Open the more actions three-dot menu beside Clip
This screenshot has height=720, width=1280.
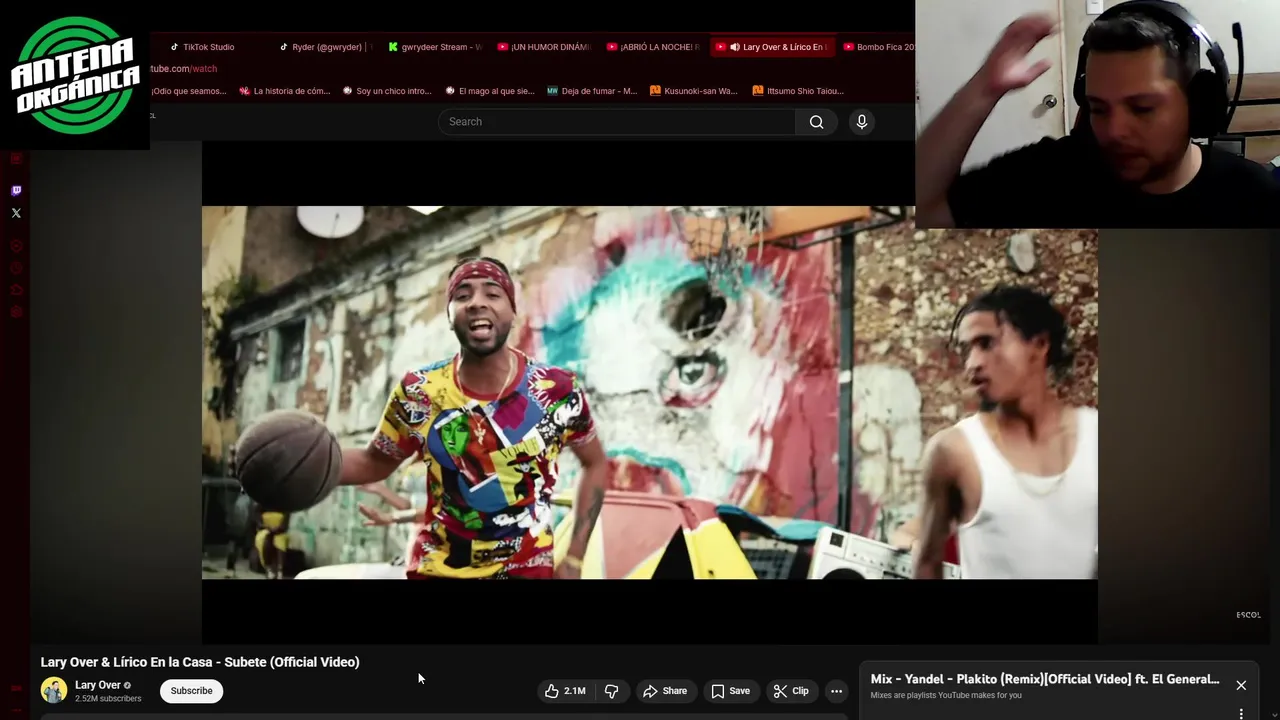click(x=837, y=691)
